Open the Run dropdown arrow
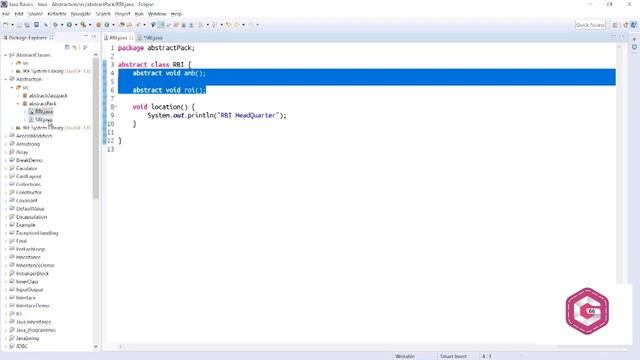The width and height of the screenshot is (640, 360). tap(76, 25)
